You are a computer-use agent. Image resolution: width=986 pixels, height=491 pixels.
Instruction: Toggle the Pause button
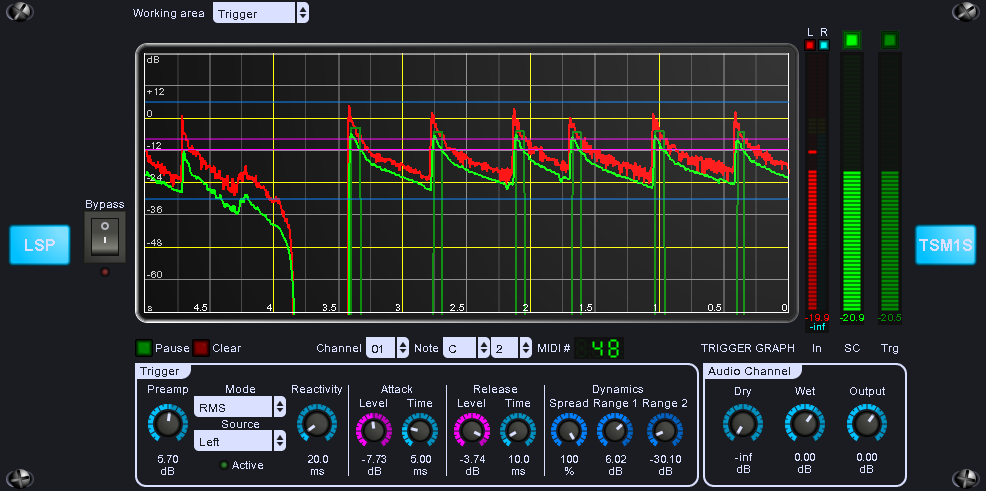pyautogui.click(x=144, y=348)
